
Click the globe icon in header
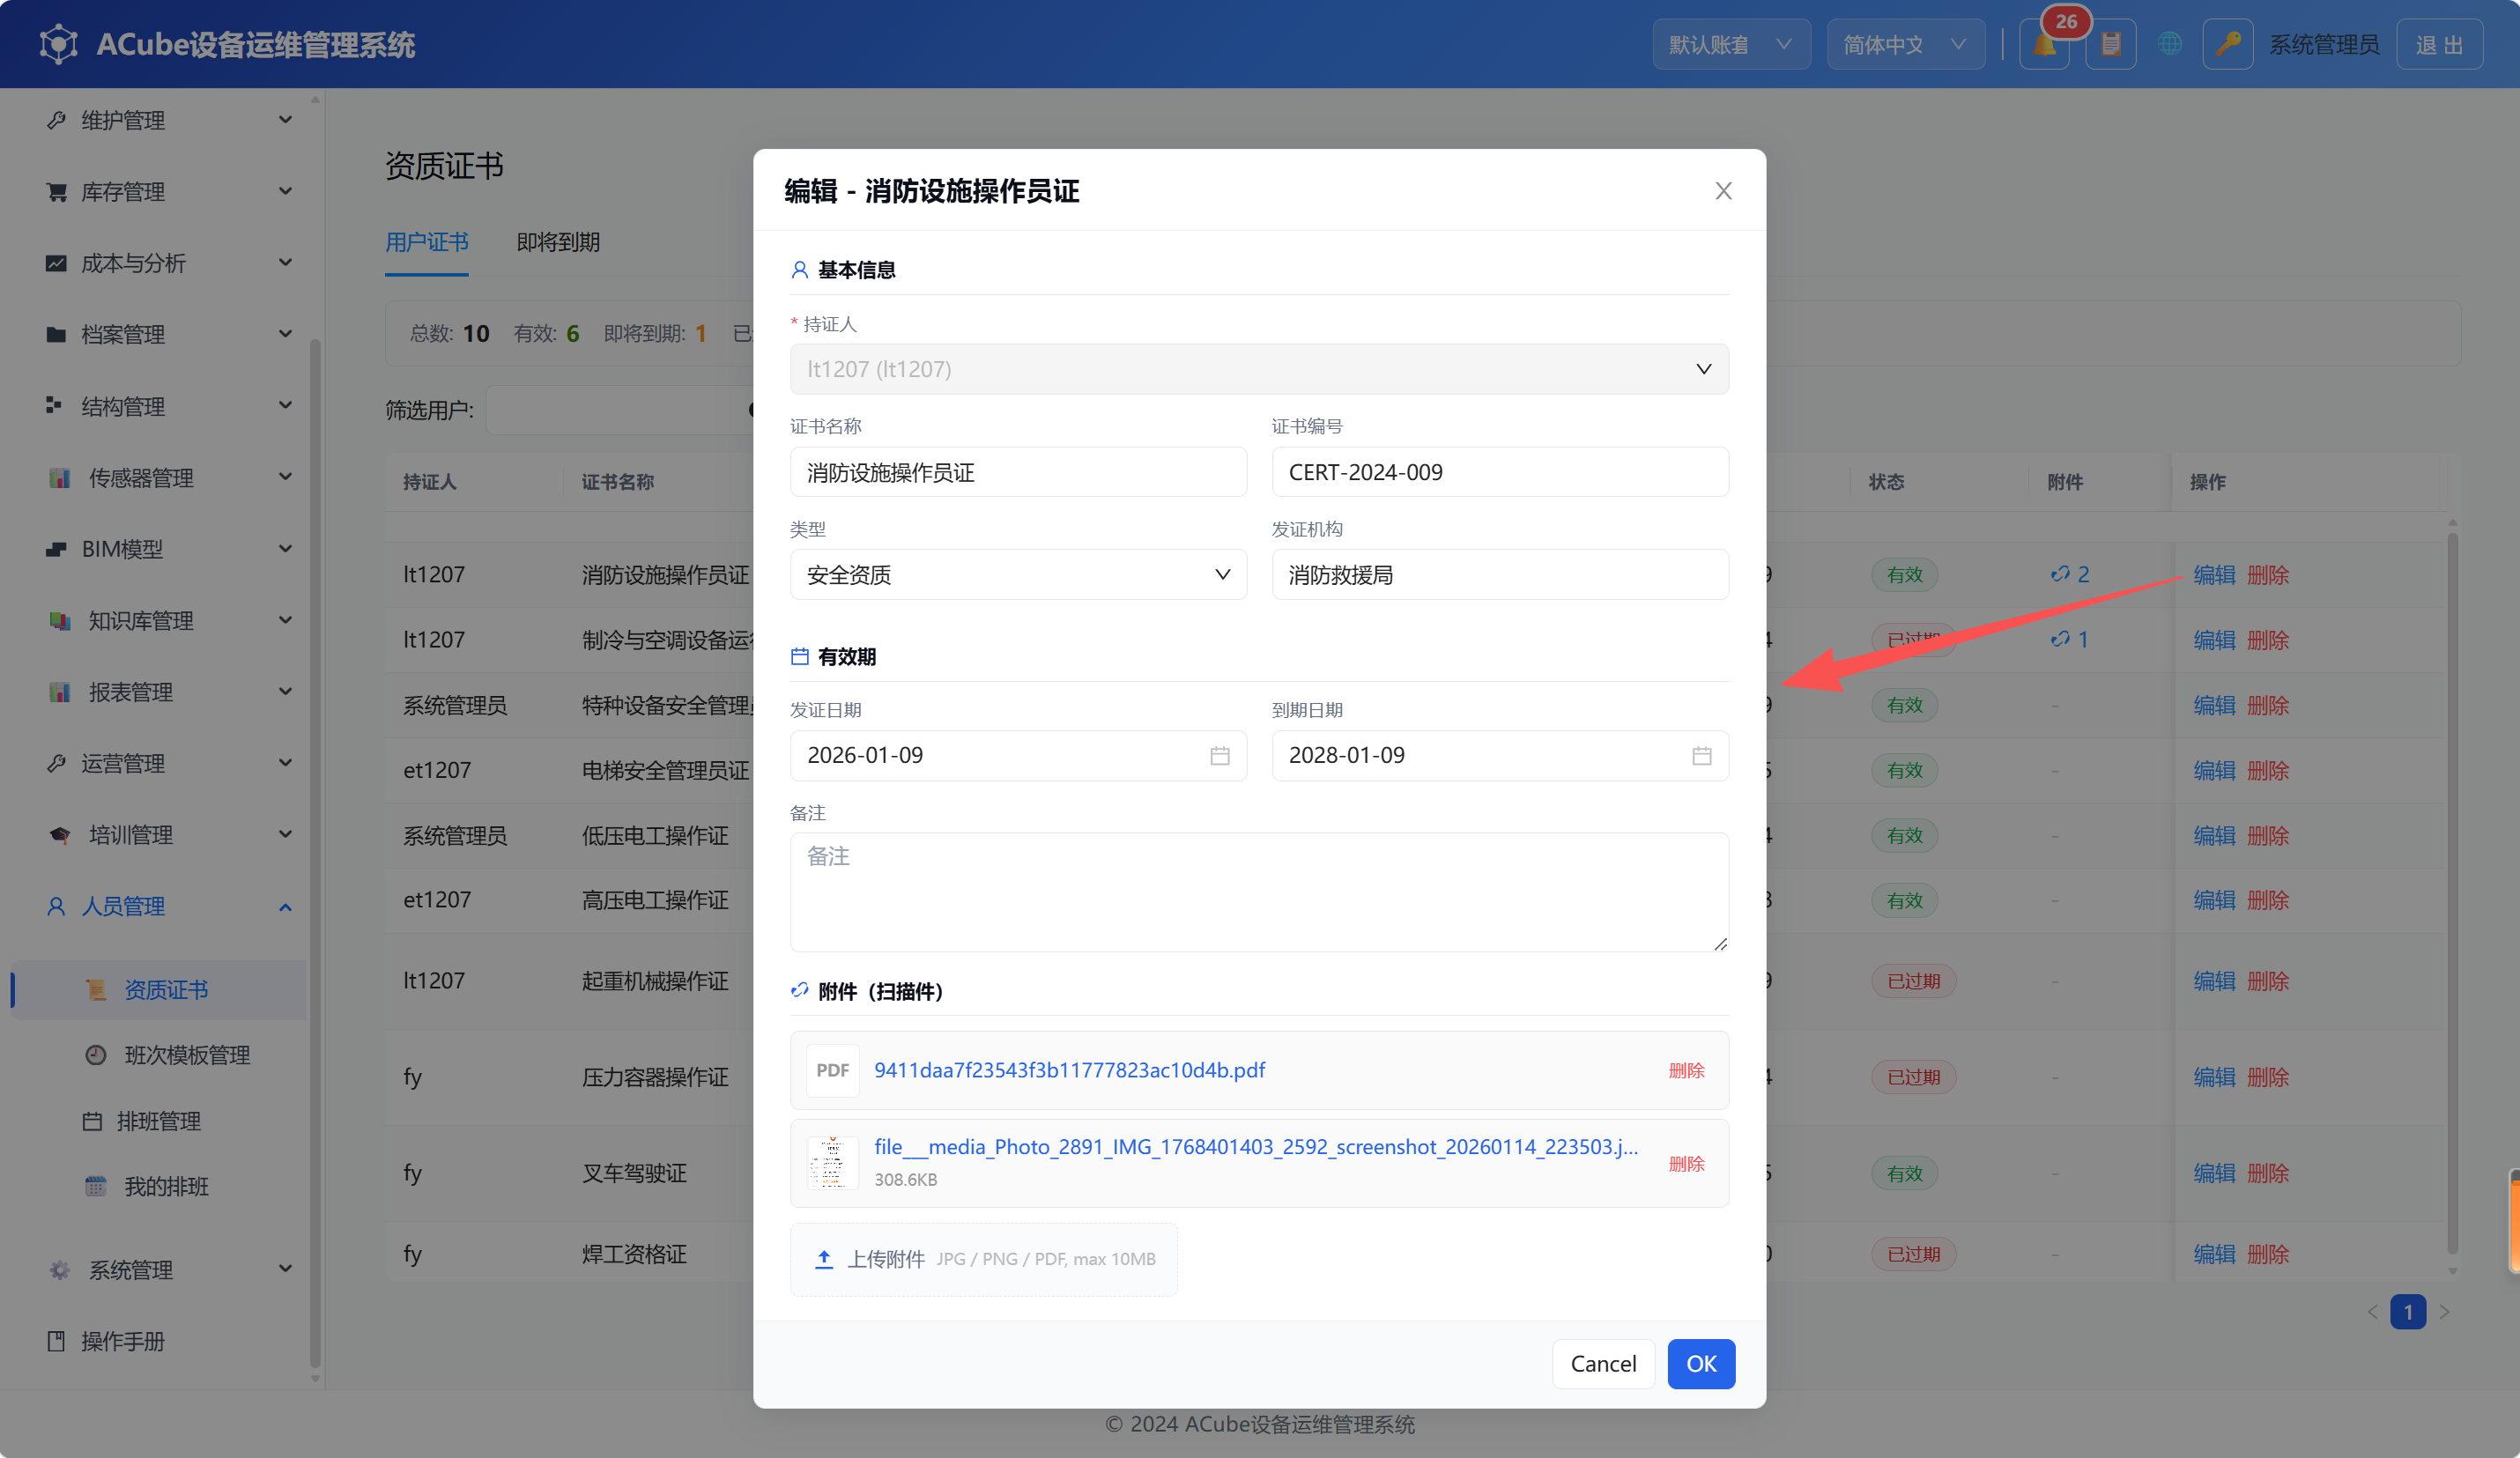click(2169, 45)
